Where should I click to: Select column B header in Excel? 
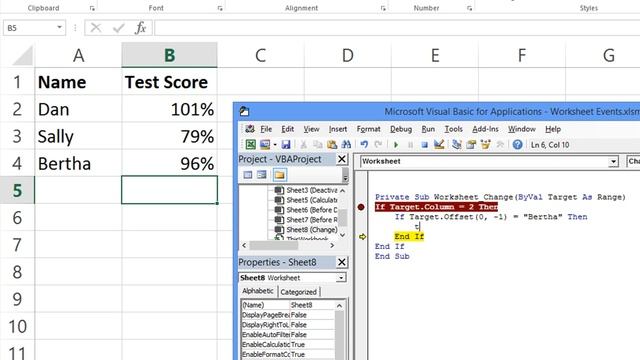[x=169, y=55]
